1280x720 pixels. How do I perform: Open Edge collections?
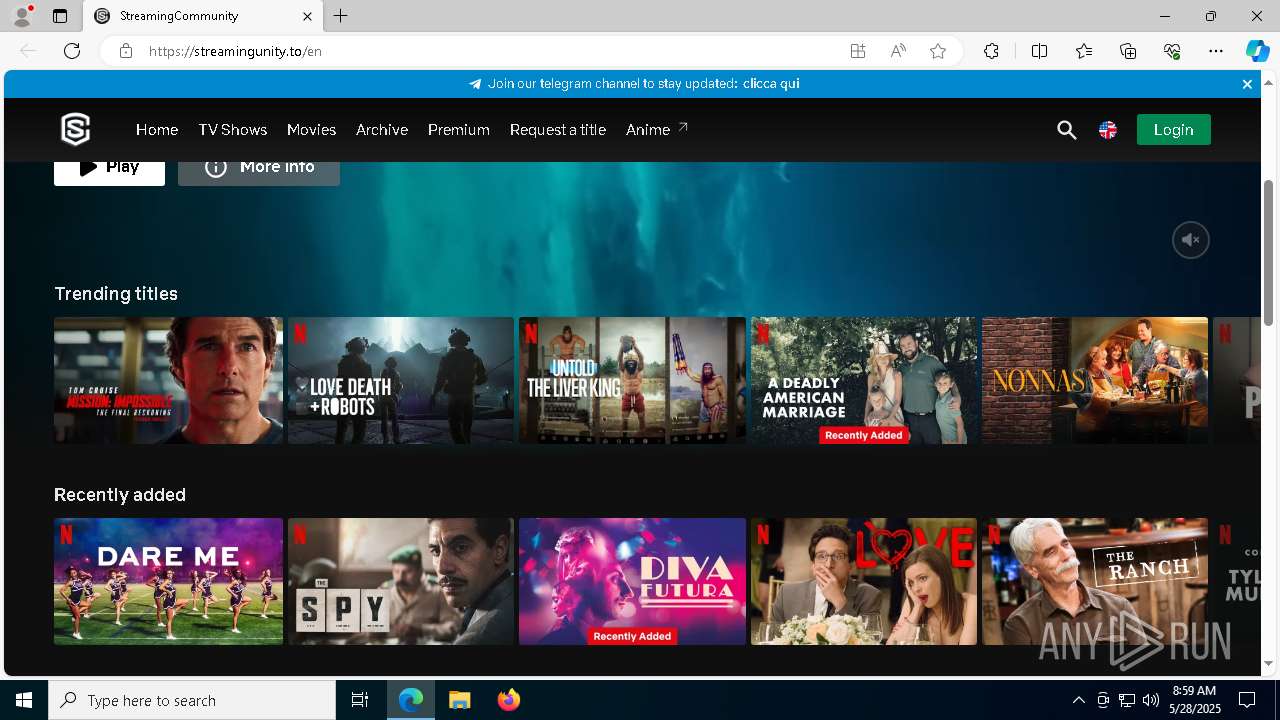(1128, 51)
